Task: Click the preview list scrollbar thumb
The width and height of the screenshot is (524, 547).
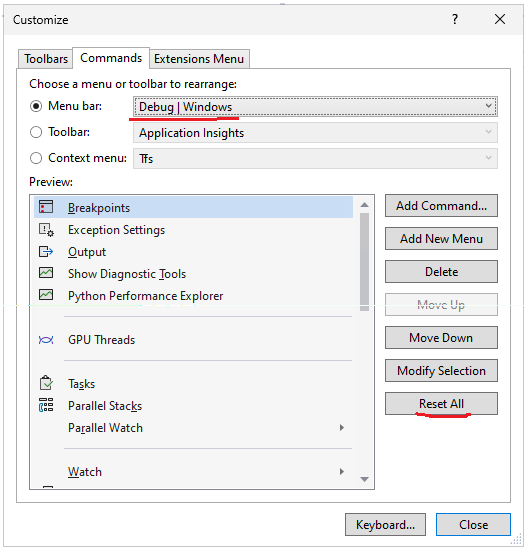Action: tap(365, 262)
